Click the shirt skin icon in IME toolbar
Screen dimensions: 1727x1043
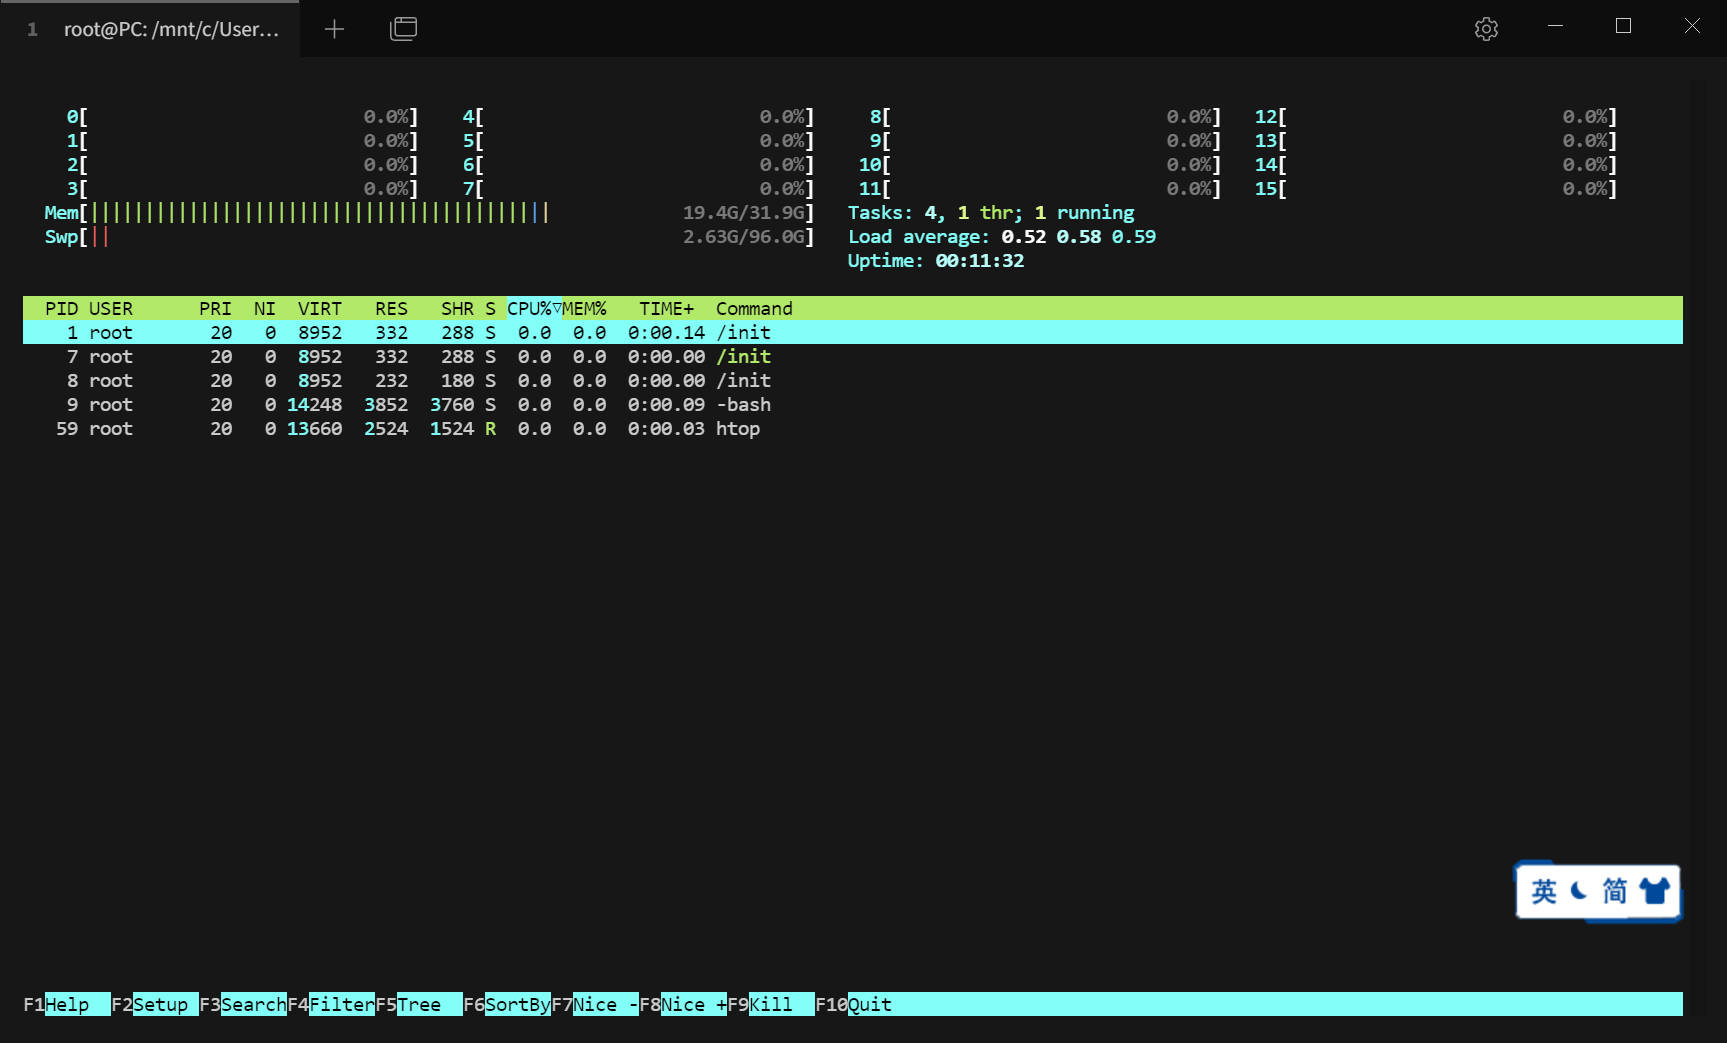click(x=1654, y=890)
